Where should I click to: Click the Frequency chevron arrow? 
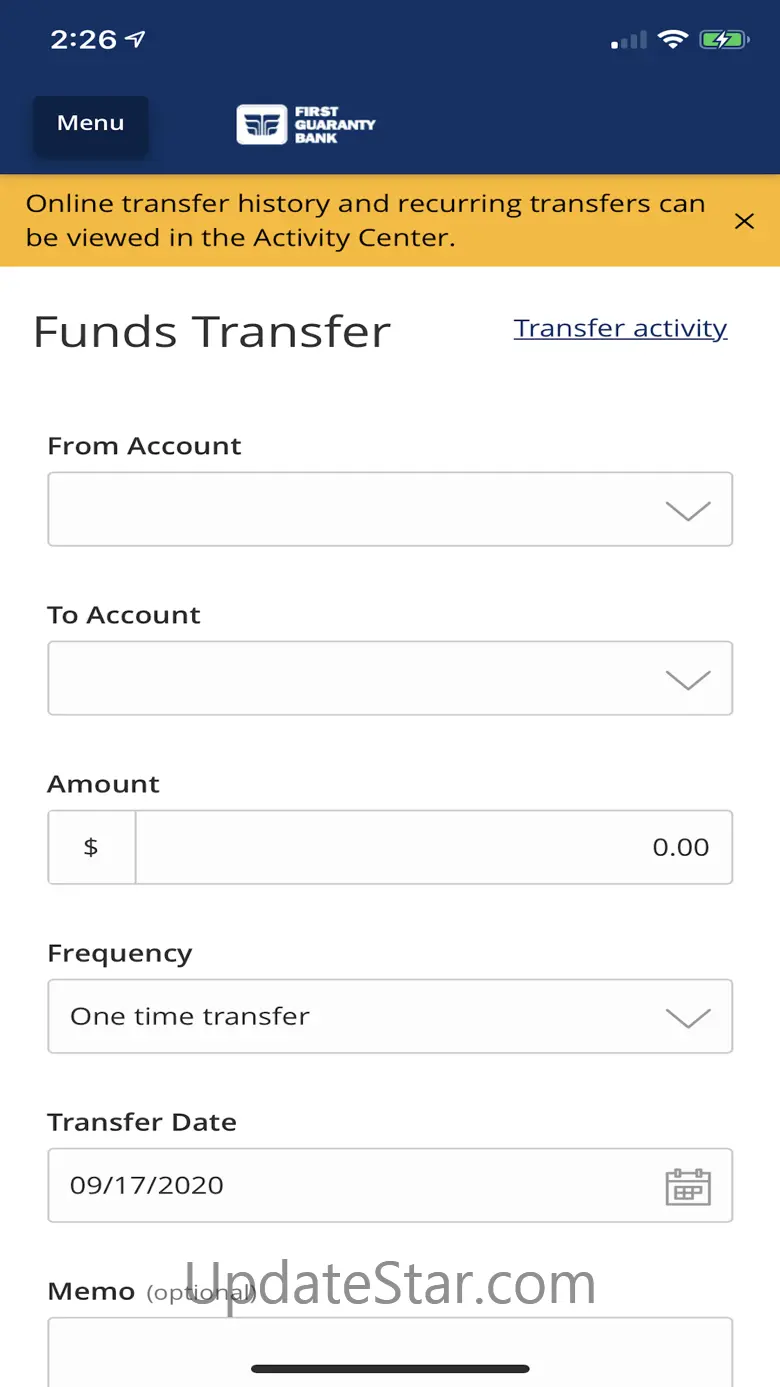(688, 1018)
